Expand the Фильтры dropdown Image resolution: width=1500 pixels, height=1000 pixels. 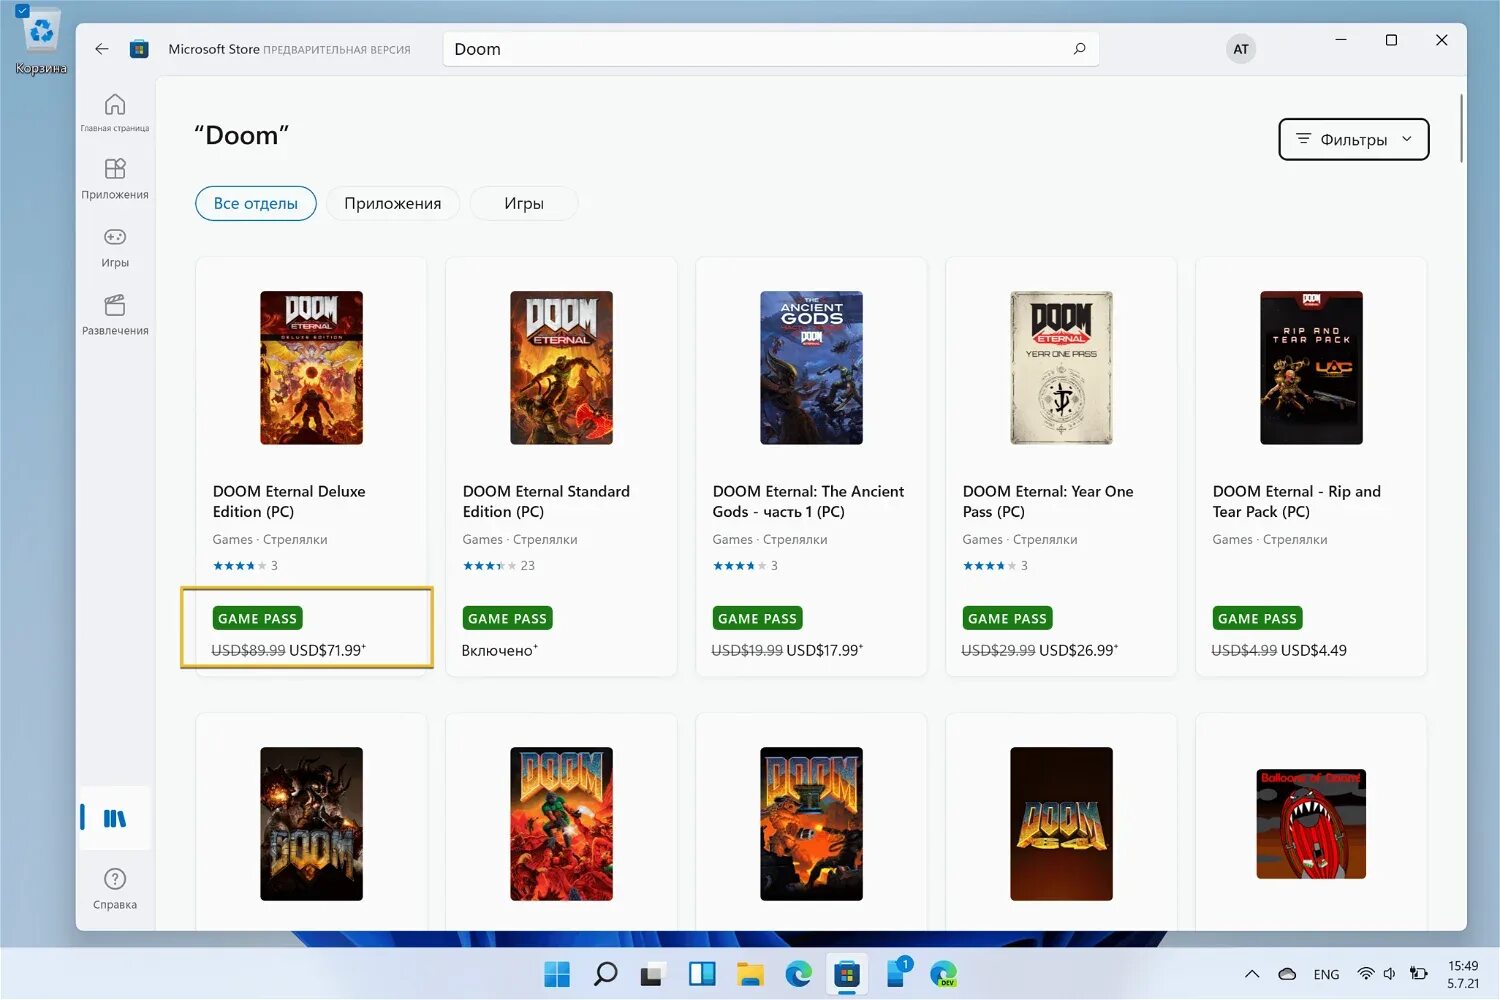1354,139
